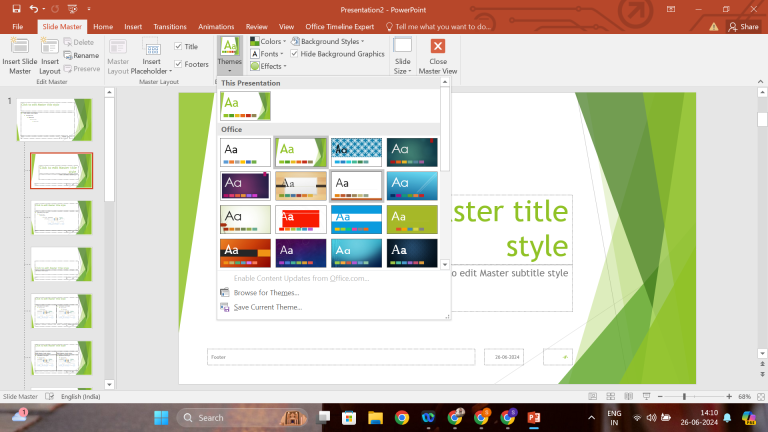Open the Customize Quick Access Toolbar dropdown
768x432 pixels.
pos(89,9)
